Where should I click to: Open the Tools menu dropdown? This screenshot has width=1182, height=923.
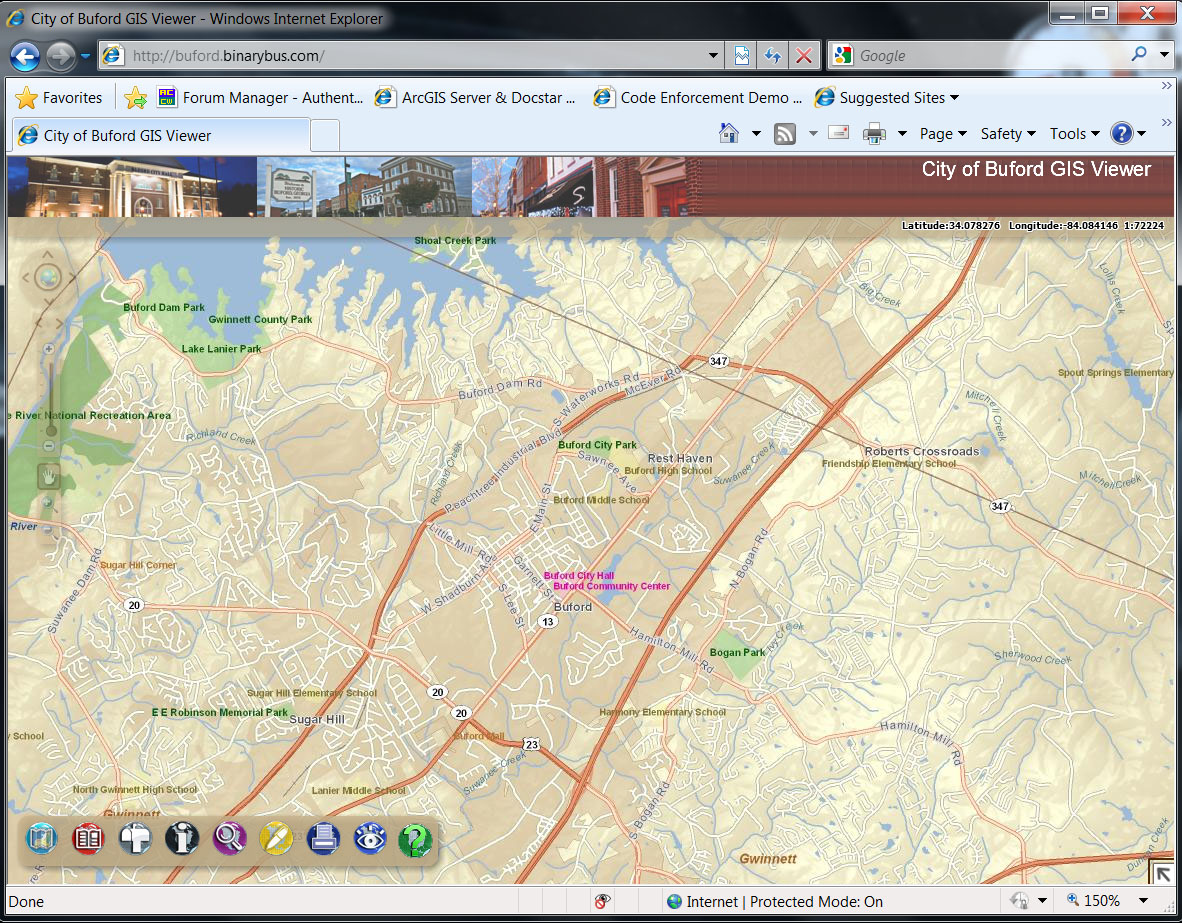pyautogui.click(x=1074, y=133)
